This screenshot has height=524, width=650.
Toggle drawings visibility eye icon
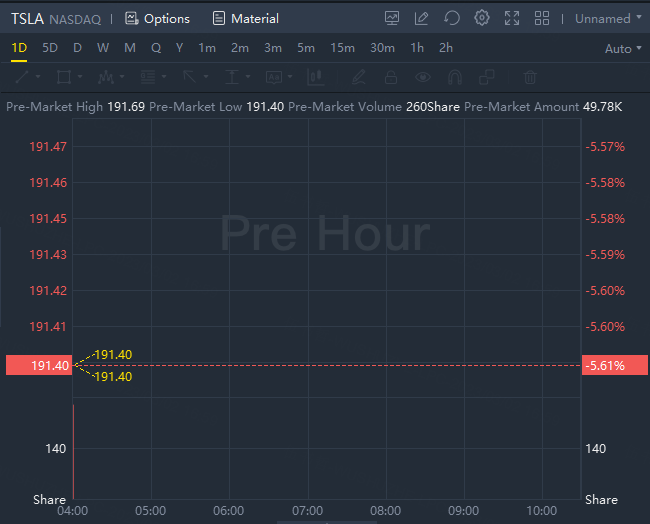[x=423, y=77]
